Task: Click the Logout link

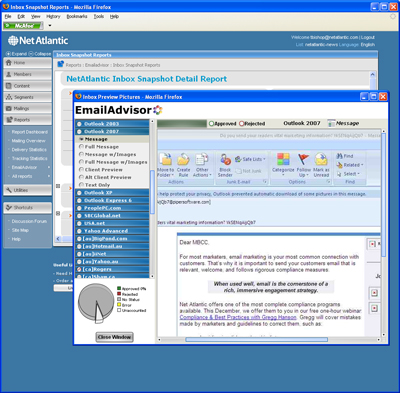Action: 368,37
